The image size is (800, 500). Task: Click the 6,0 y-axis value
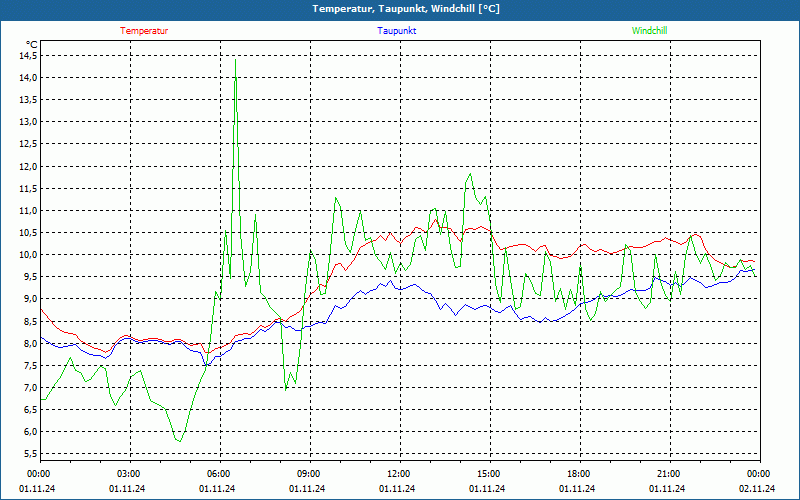click(31, 432)
